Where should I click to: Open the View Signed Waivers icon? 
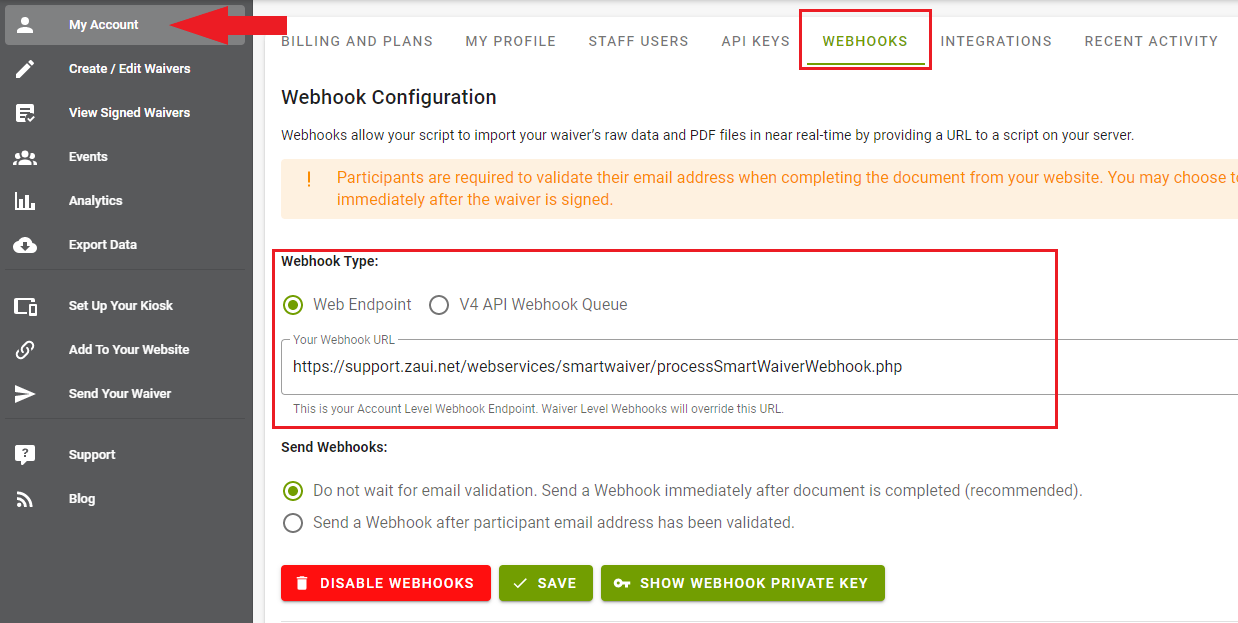click(x=25, y=113)
